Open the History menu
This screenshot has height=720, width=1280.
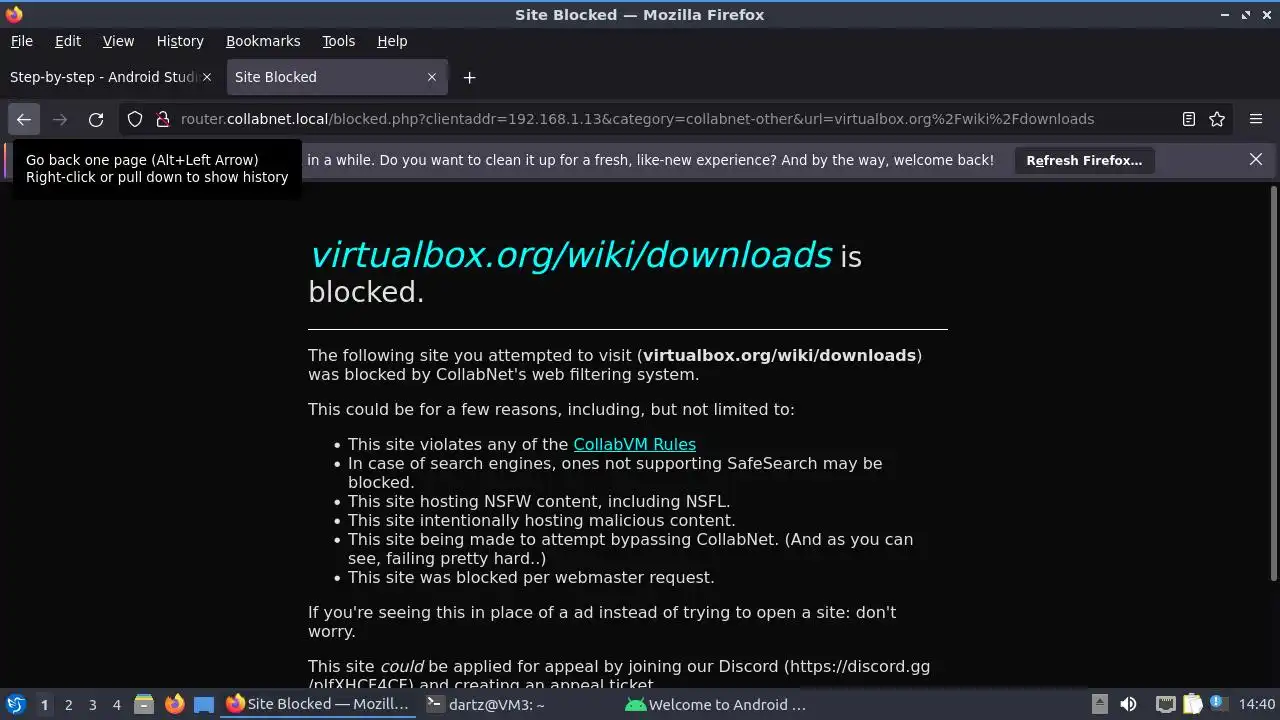180,41
